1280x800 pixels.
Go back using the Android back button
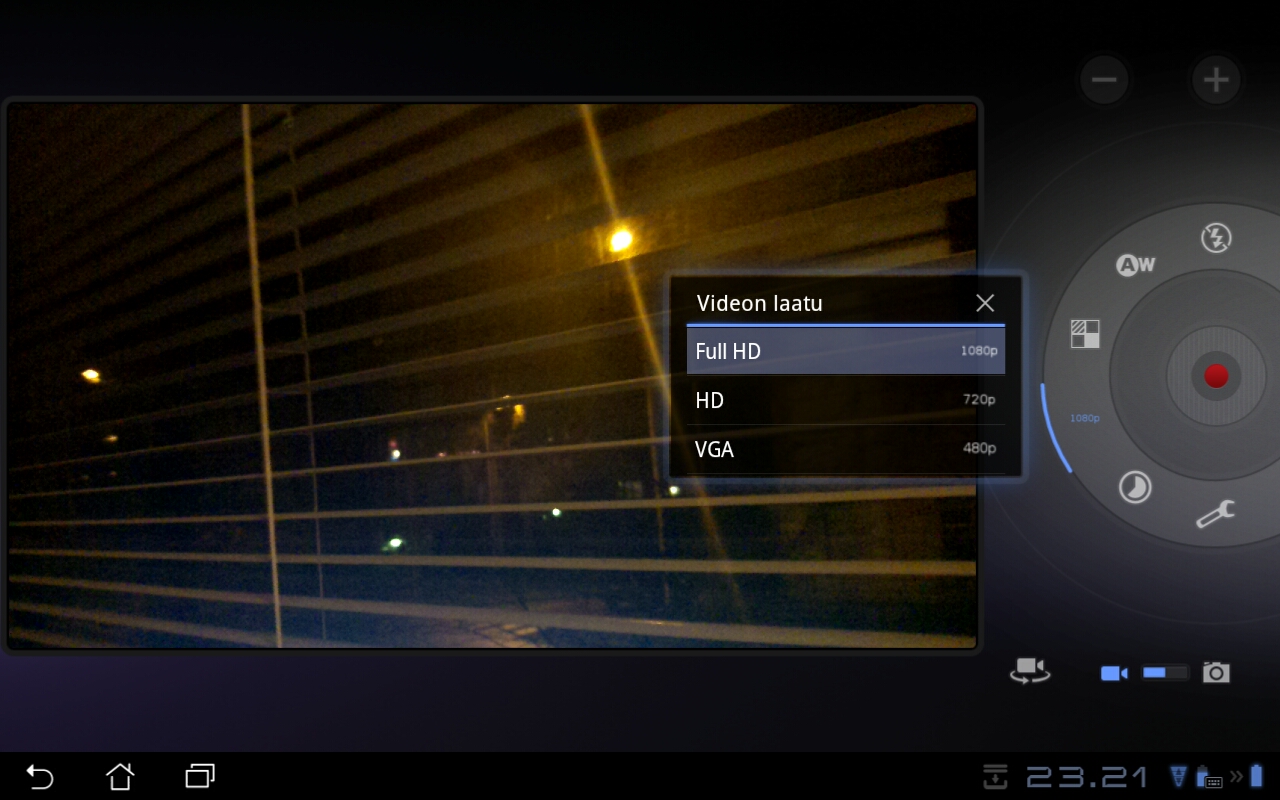39,776
